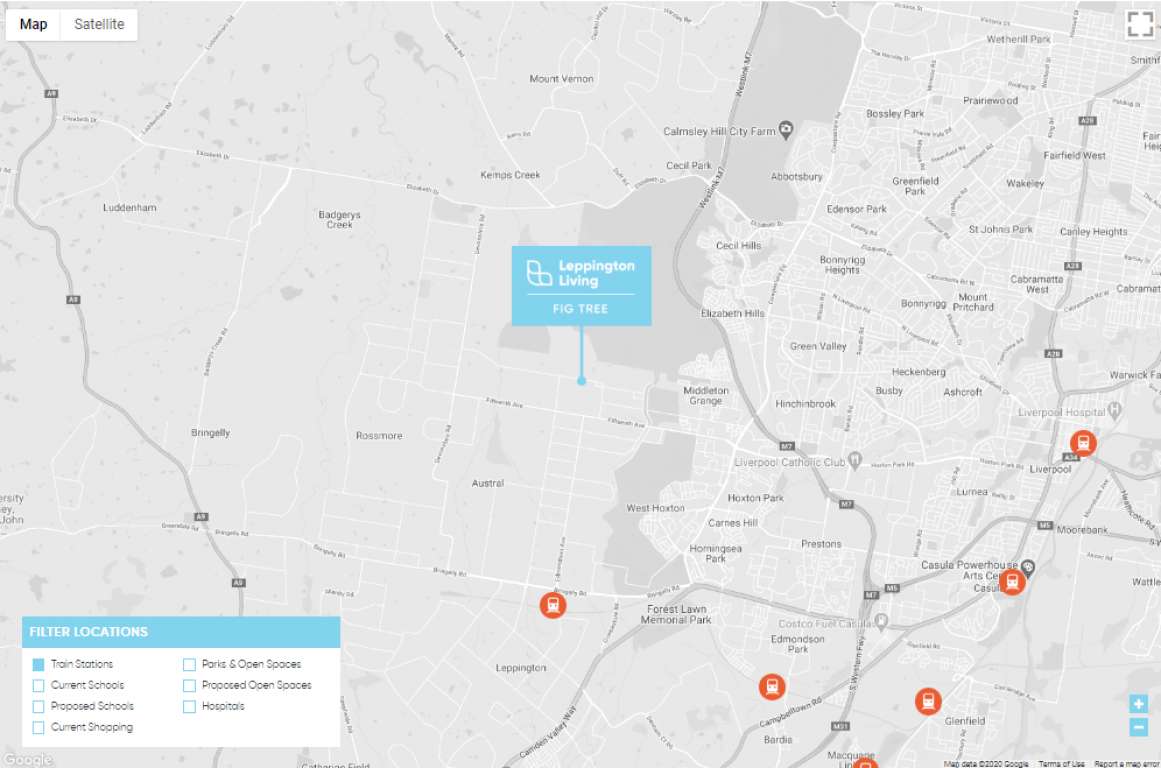Select the Casula train station marker
This screenshot has width=1161, height=768.
[x=1012, y=582]
